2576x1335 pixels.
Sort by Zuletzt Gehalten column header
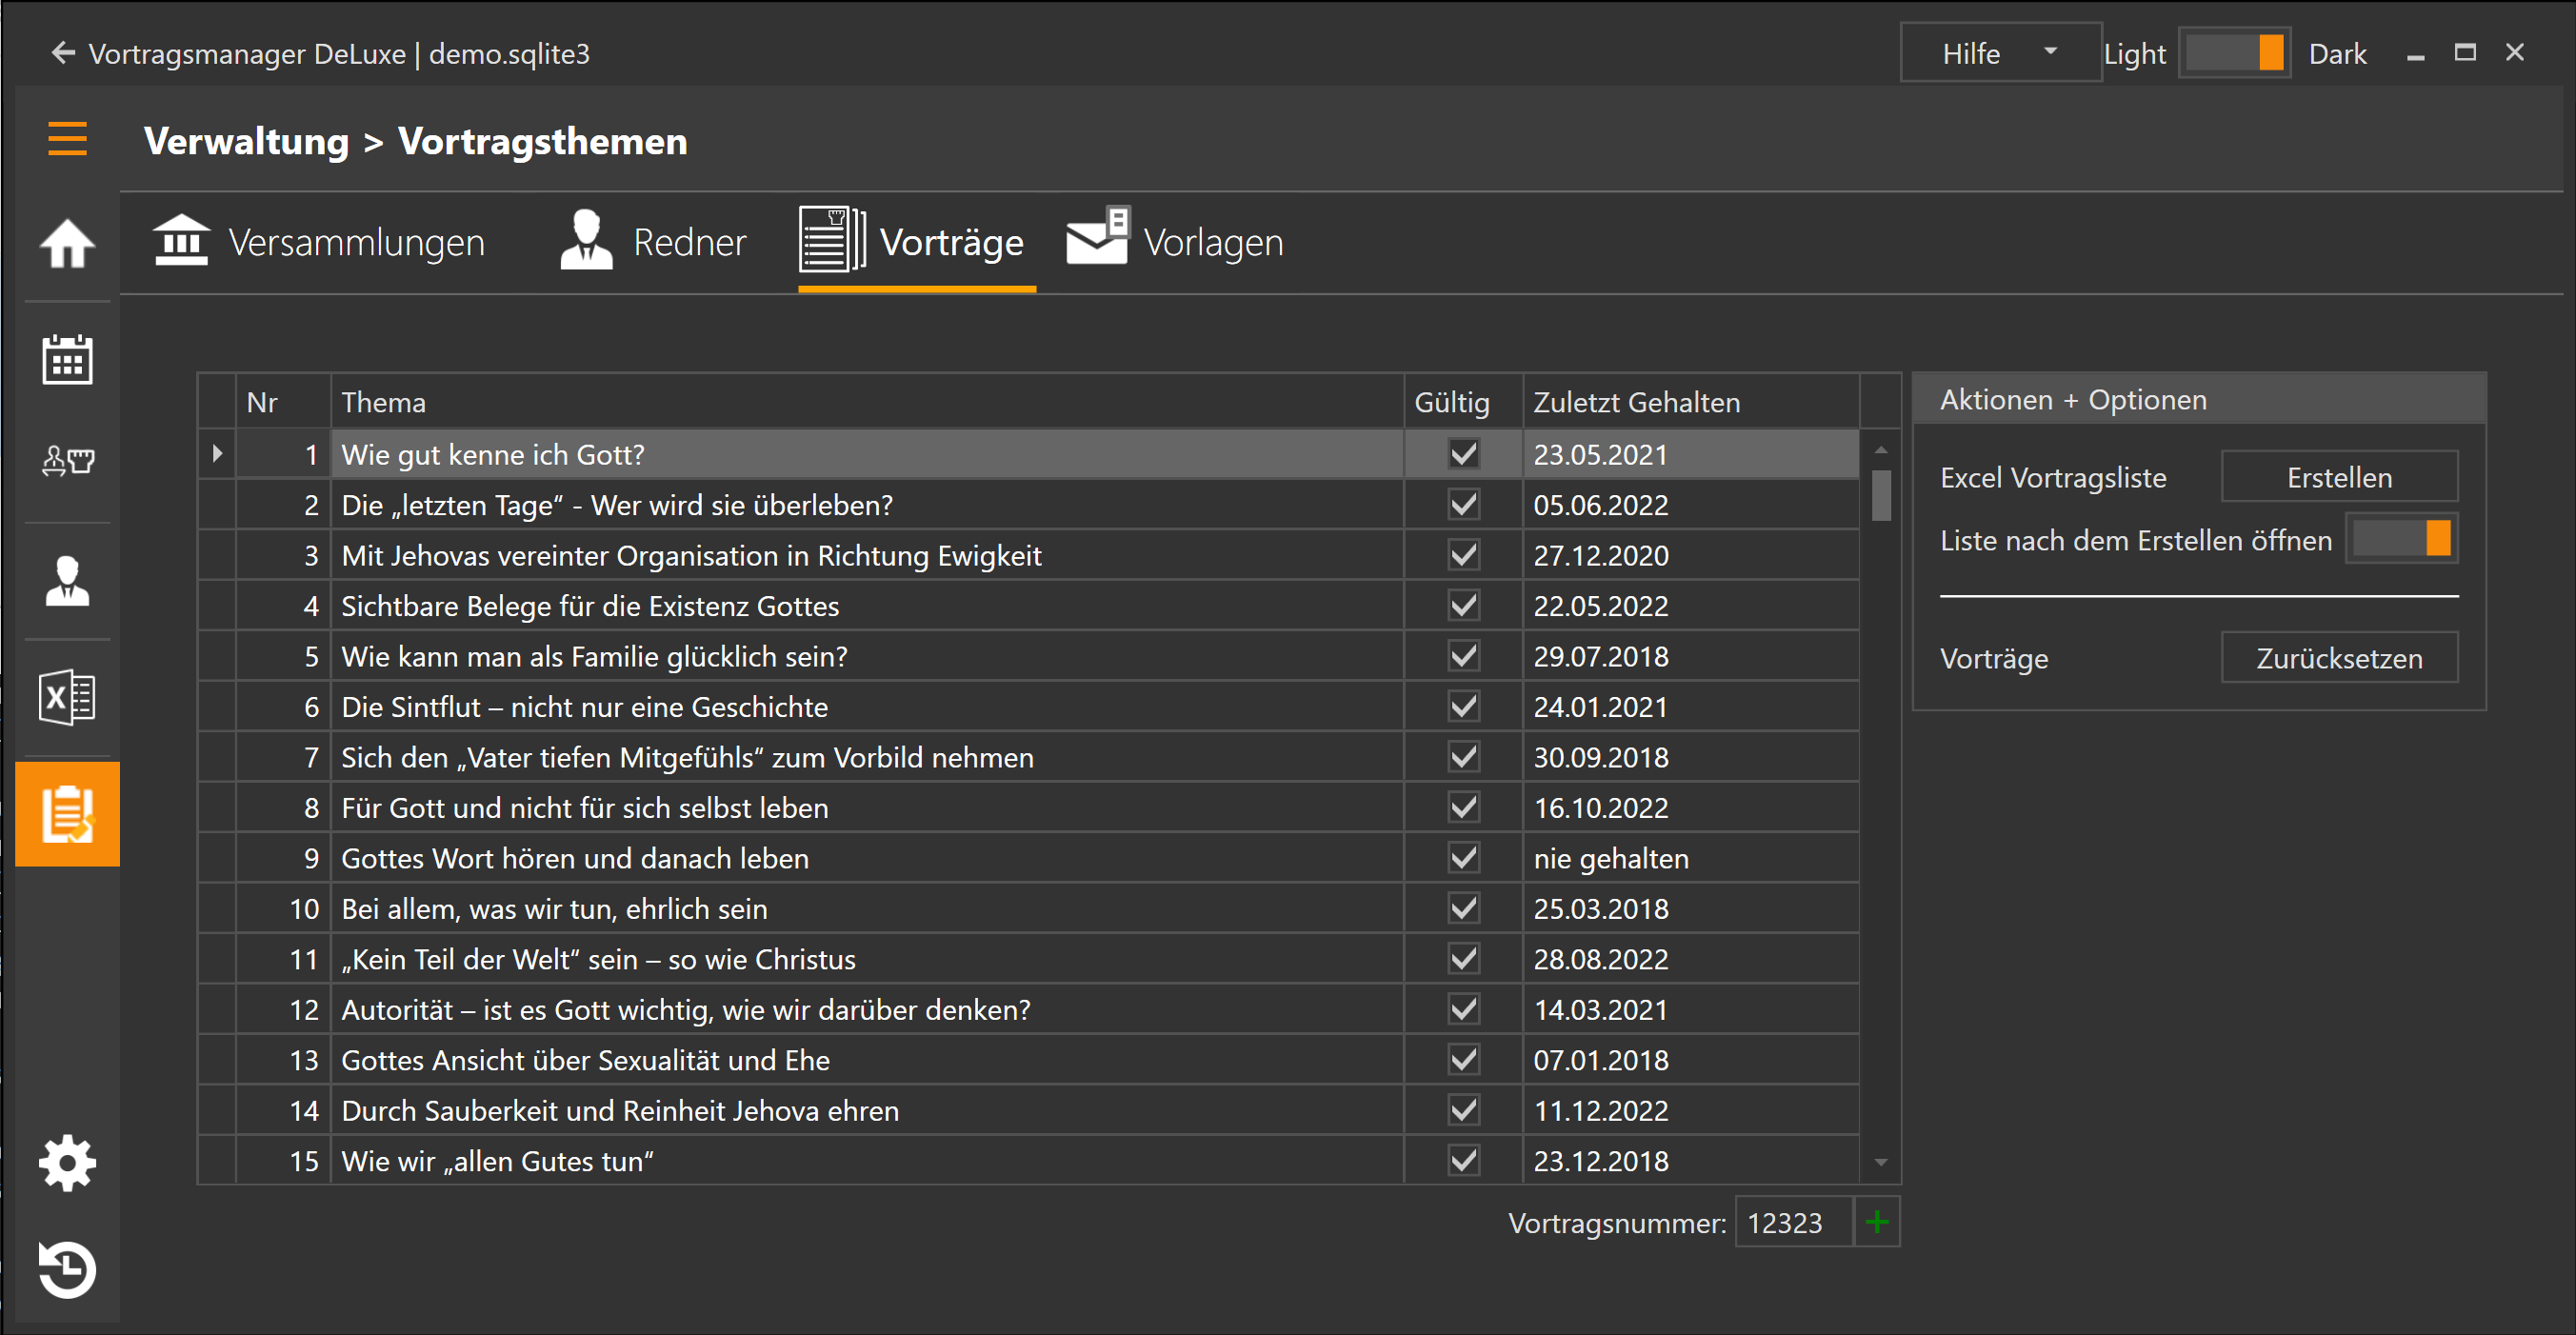click(1691, 402)
